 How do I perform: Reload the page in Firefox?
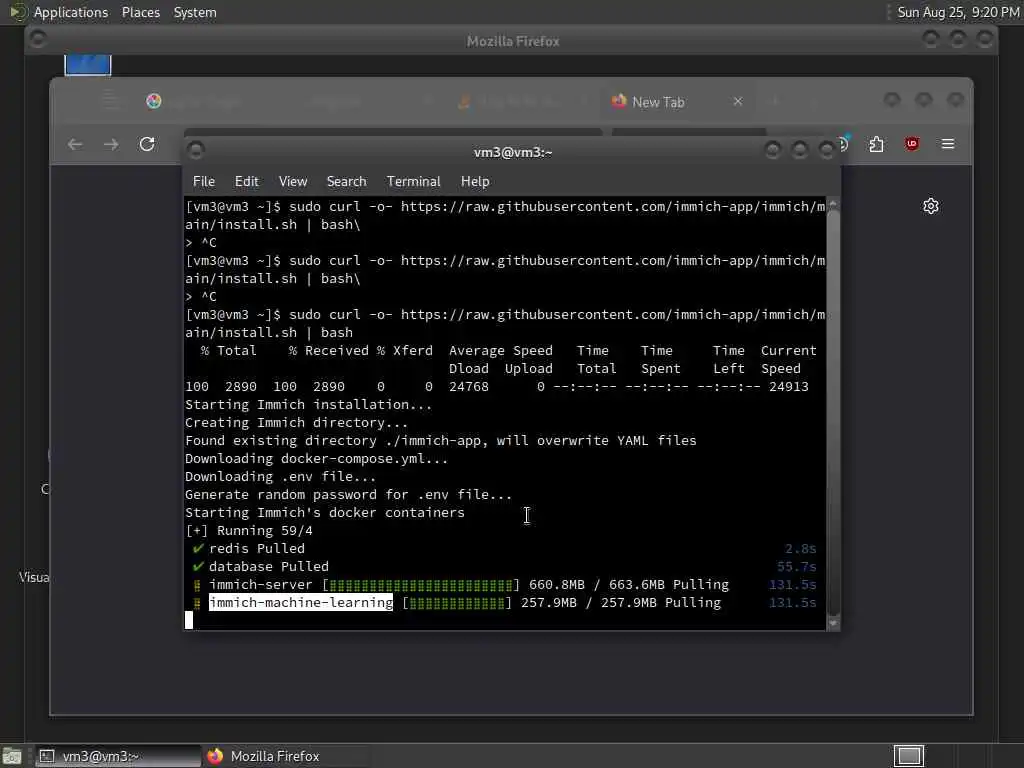[x=147, y=144]
